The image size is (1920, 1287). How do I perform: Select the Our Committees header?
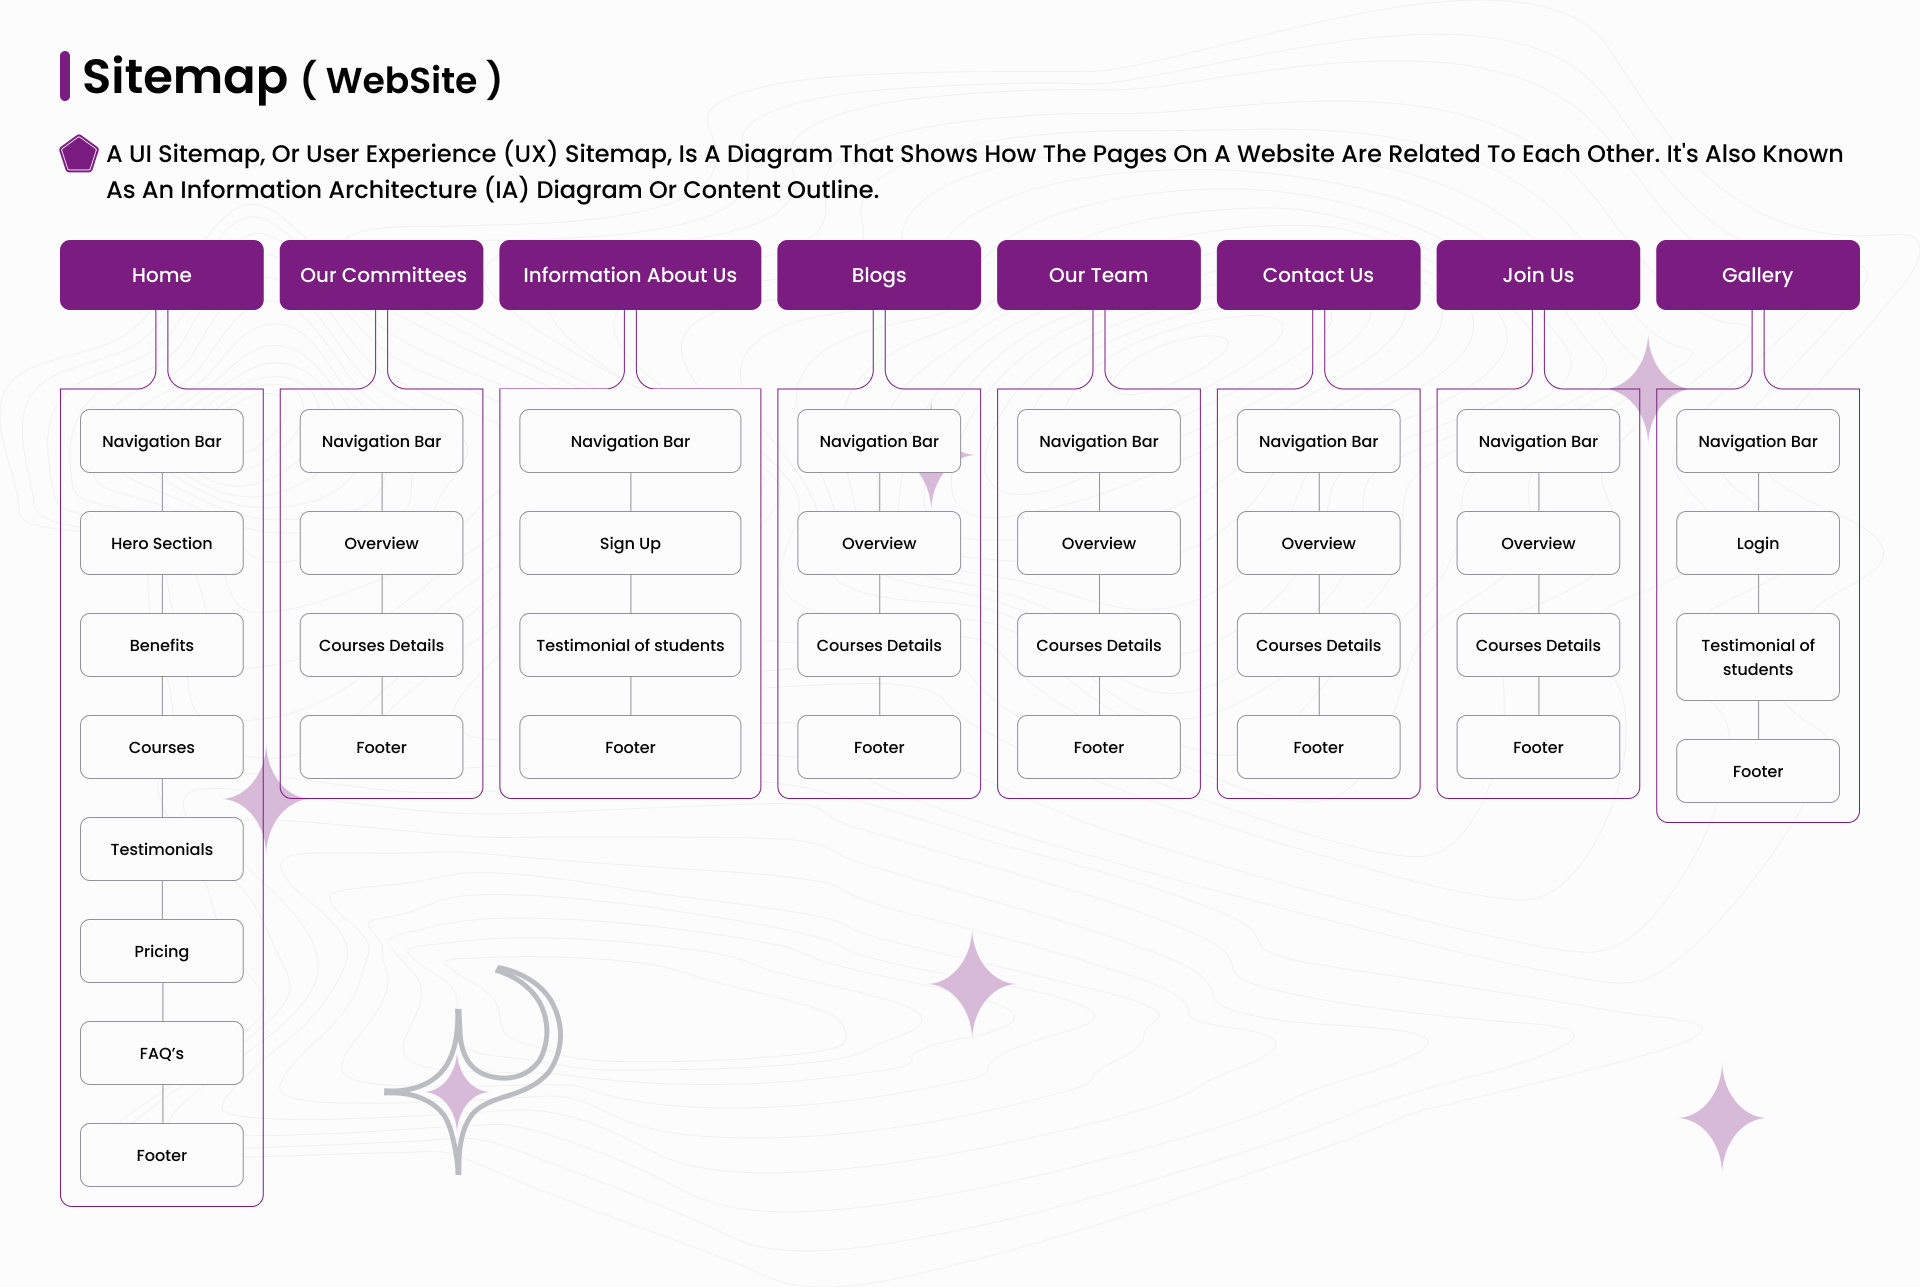(381, 275)
